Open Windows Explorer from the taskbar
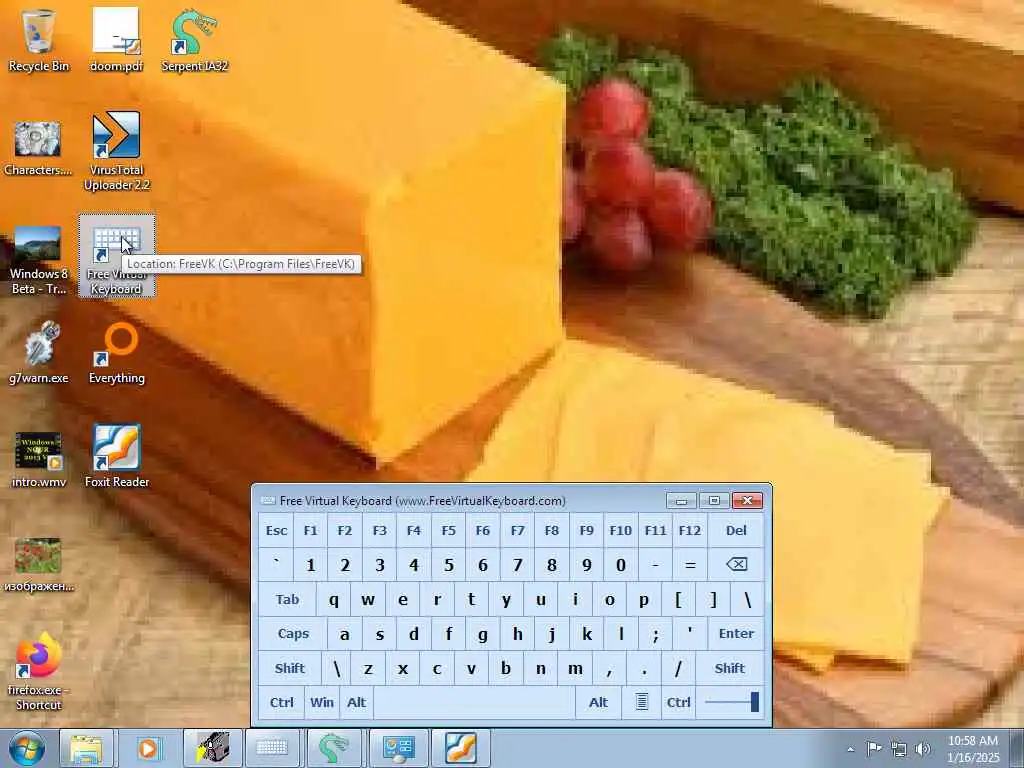1024x768 pixels. coord(86,748)
